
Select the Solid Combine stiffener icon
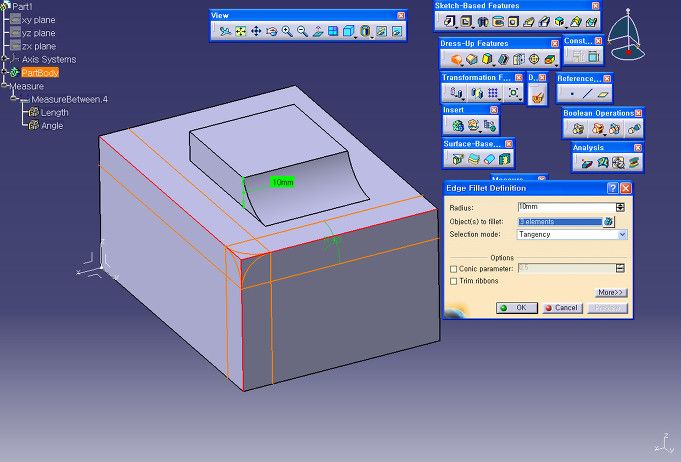tap(559, 21)
